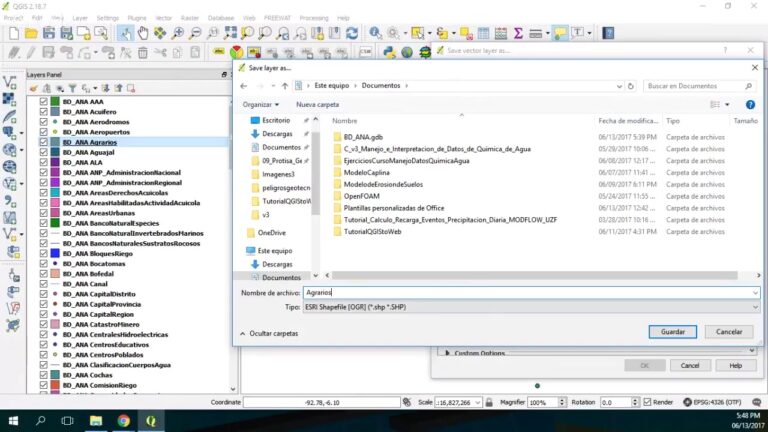
Task: Click the BD_ANA ComisionRiego red color swatch
Action: (x=55, y=385)
